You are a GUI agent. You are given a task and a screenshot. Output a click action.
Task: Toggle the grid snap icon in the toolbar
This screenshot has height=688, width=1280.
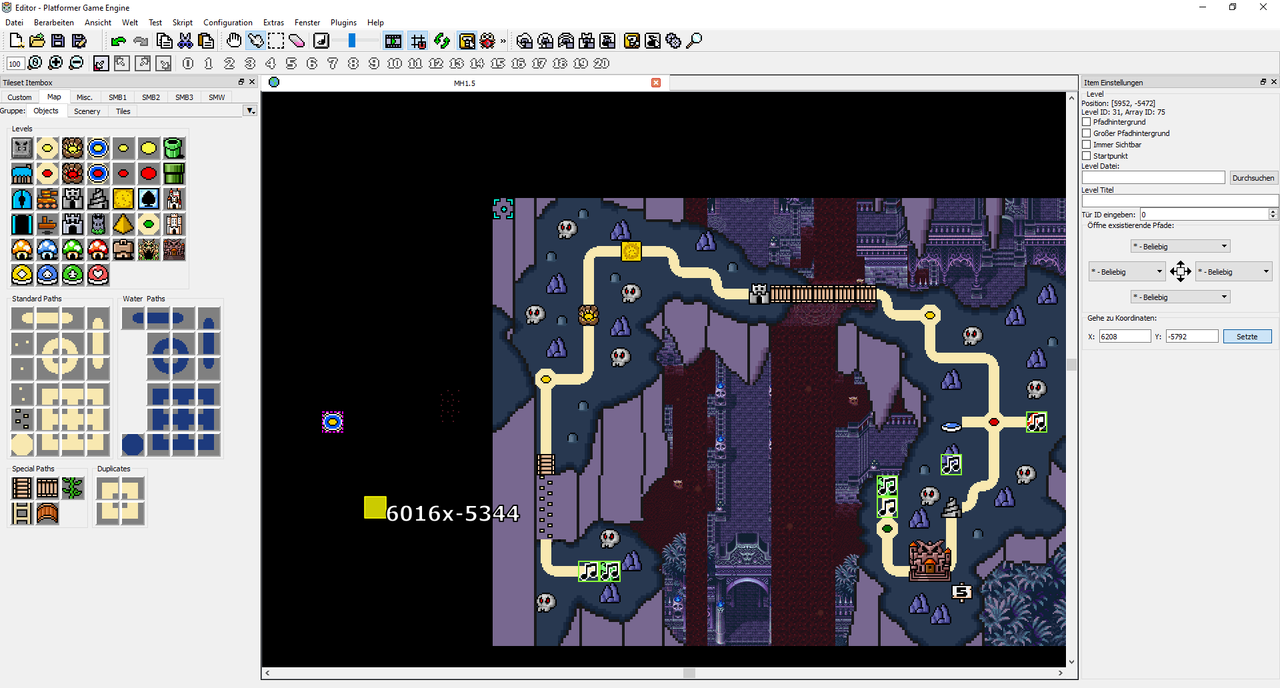[418, 41]
